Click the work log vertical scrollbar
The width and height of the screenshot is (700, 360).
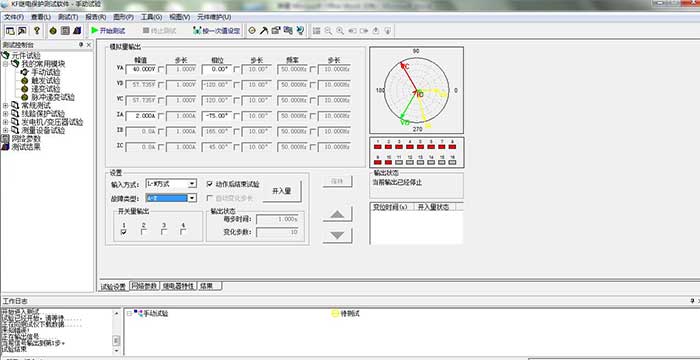tap(116, 331)
